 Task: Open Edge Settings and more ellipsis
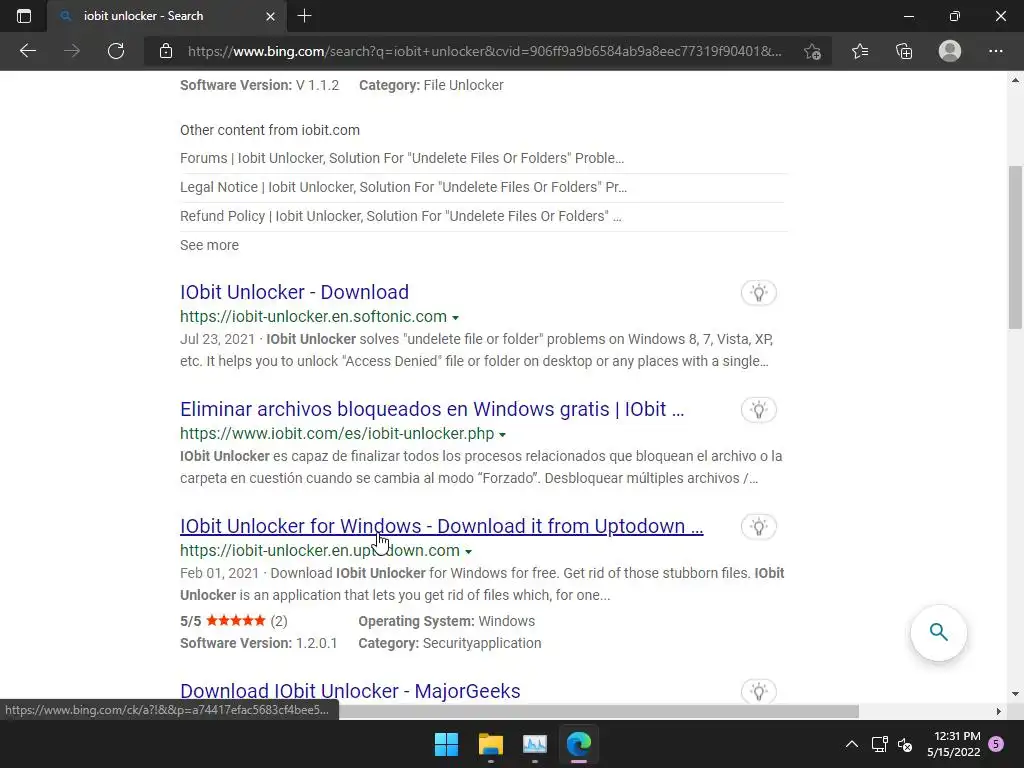(x=995, y=51)
